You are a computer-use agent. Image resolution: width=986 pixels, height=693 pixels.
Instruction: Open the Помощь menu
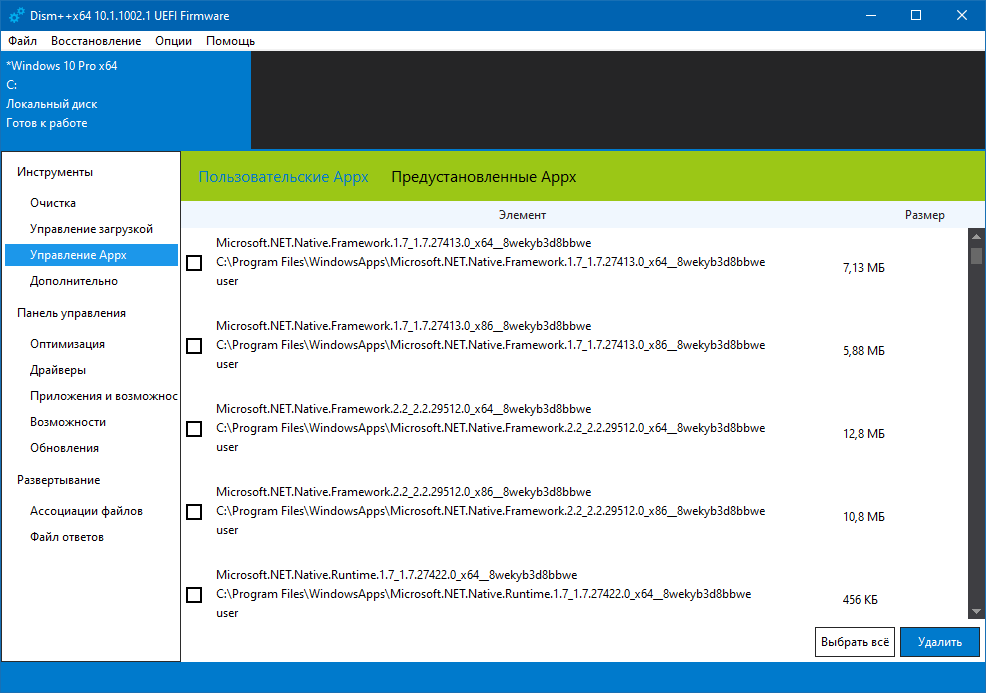click(x=230, y=41)
